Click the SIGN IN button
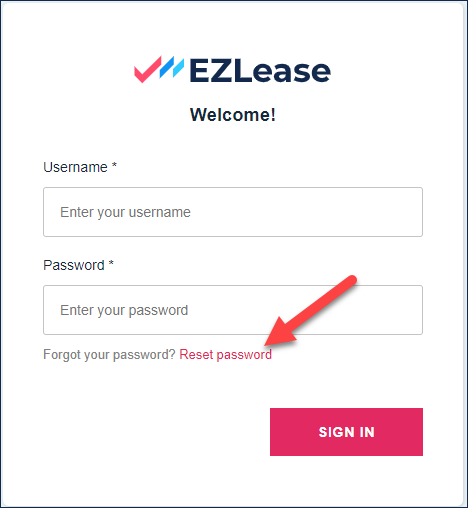468x508 pixels. (346, 432)
